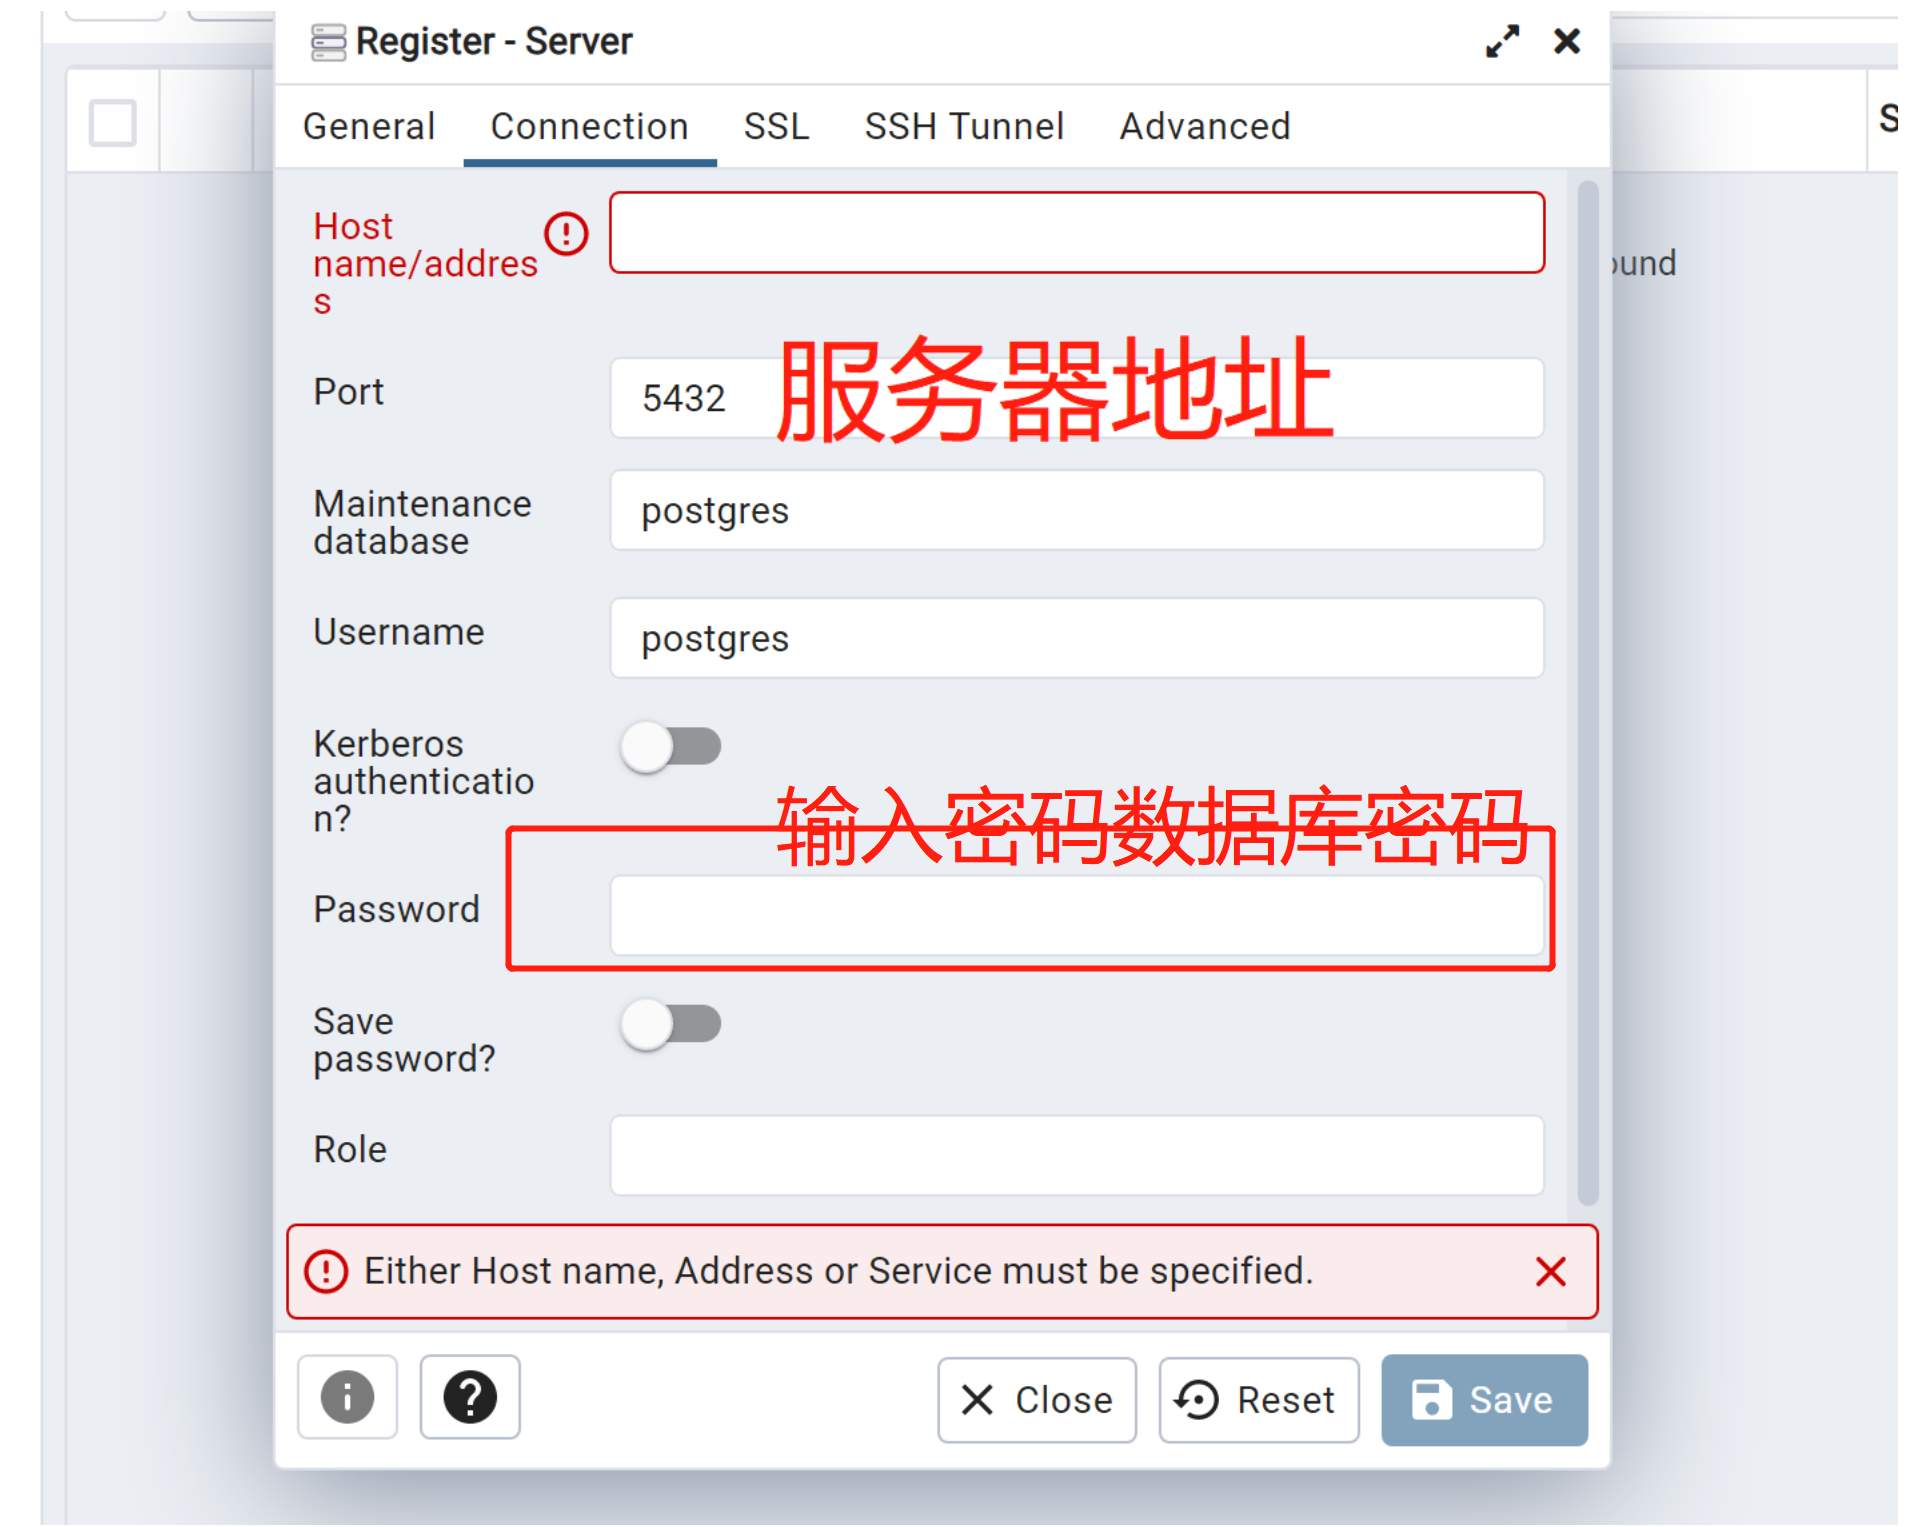The image size is (1910, 1527).
Task: Dismiss the error banner with red X
Action: click(1550, 1272)
